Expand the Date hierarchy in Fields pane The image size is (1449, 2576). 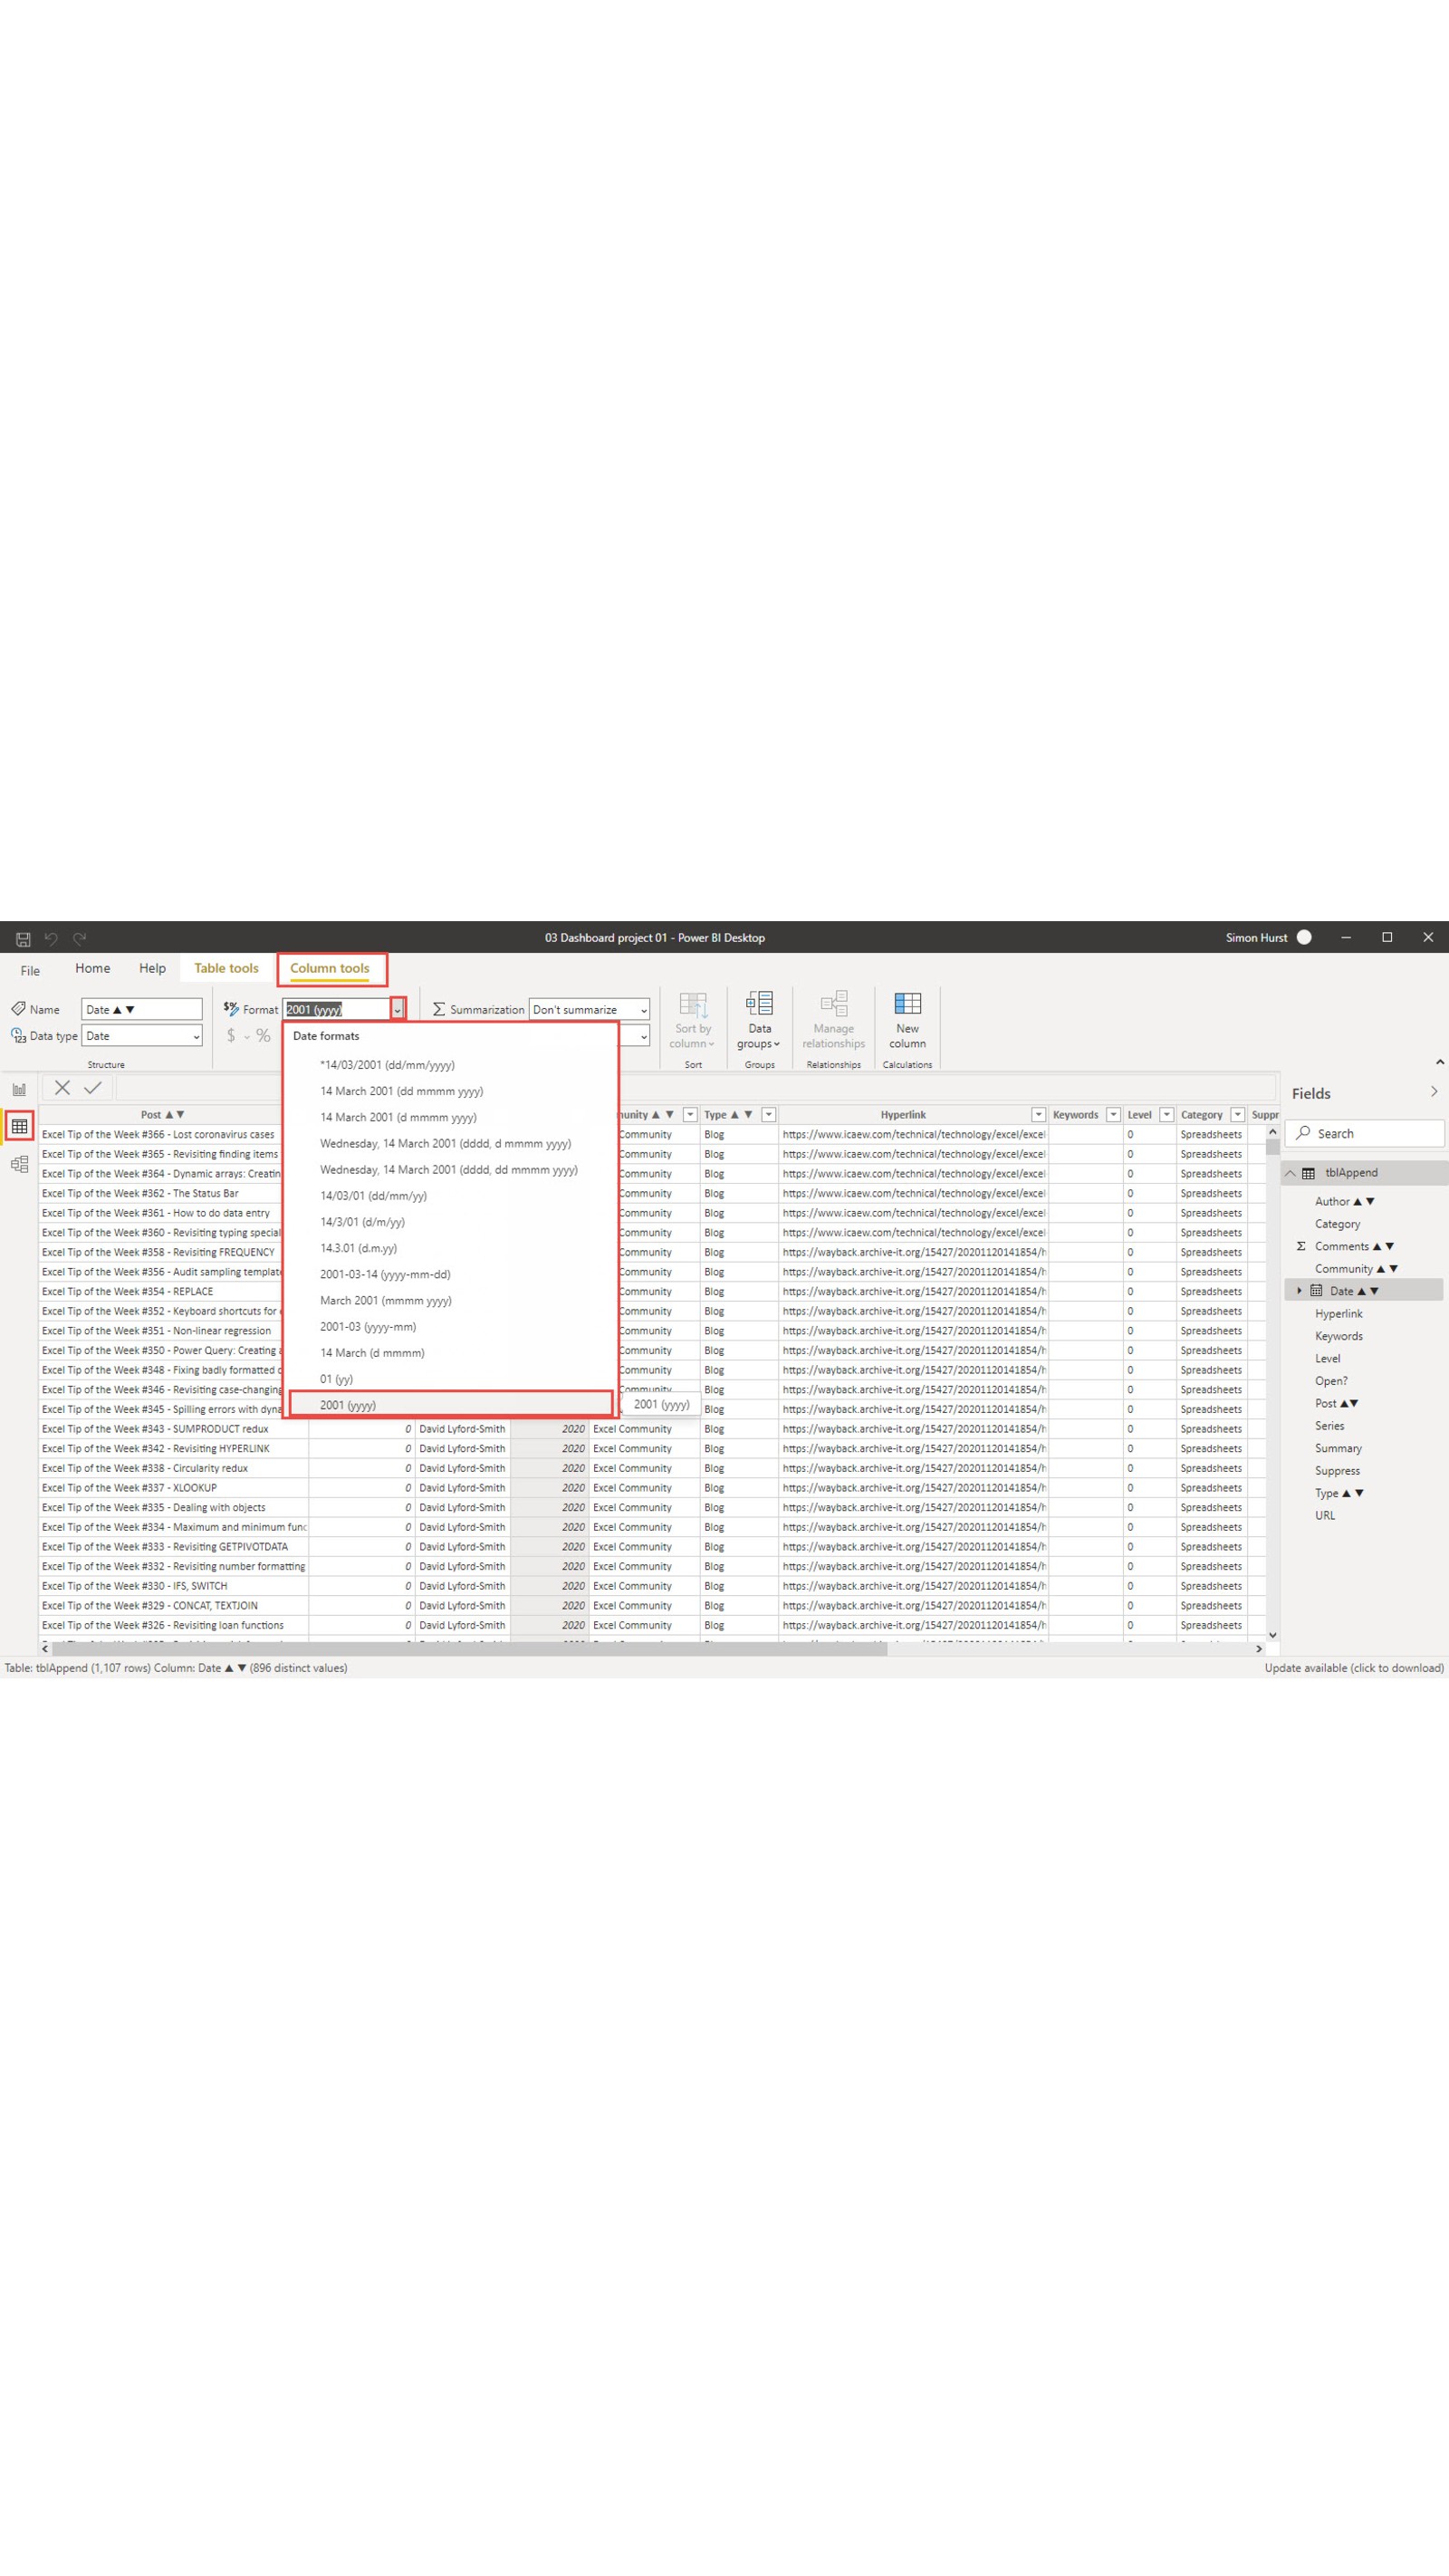[x=1298, y=1291]
